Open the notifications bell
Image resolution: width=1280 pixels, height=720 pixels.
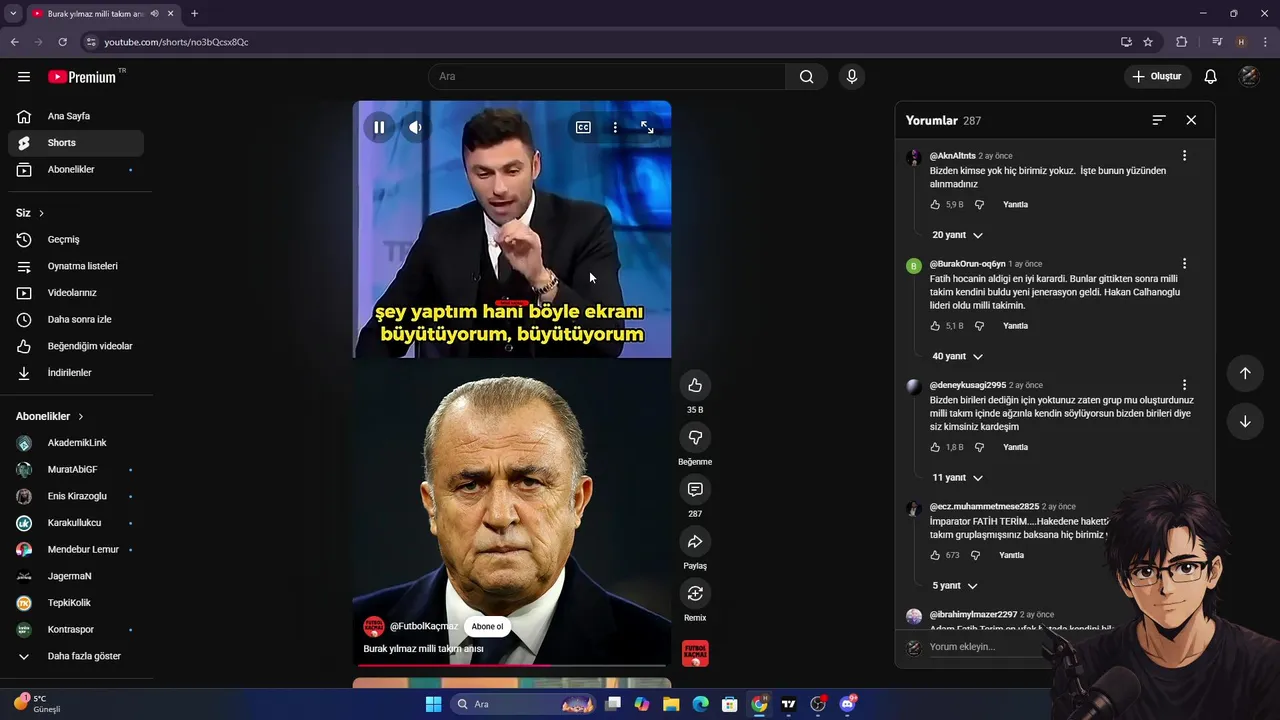click(x=1211, y=76)
